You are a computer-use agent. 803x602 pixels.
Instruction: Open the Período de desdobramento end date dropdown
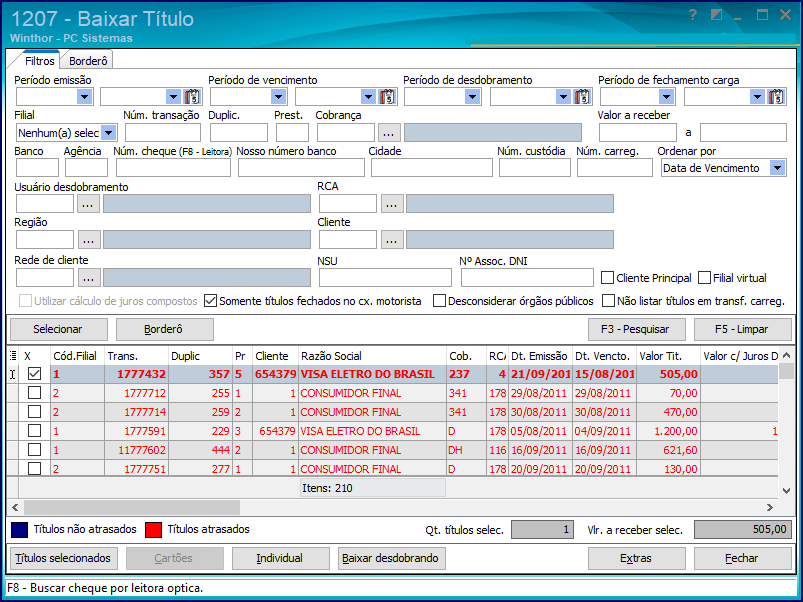click(563, 96)
